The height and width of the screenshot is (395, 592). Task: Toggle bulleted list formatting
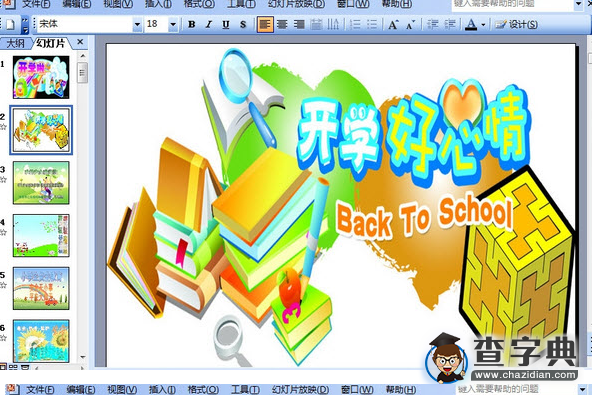coord(372,25)
